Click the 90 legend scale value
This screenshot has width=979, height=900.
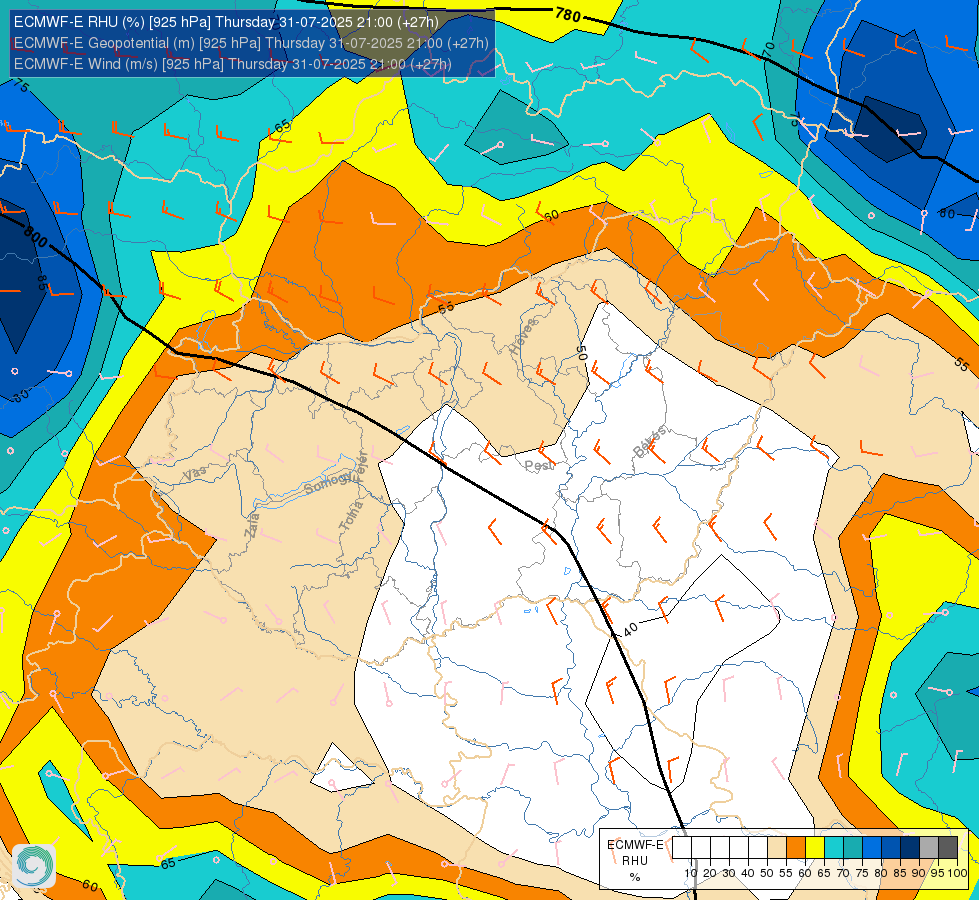tap(918, 873)
